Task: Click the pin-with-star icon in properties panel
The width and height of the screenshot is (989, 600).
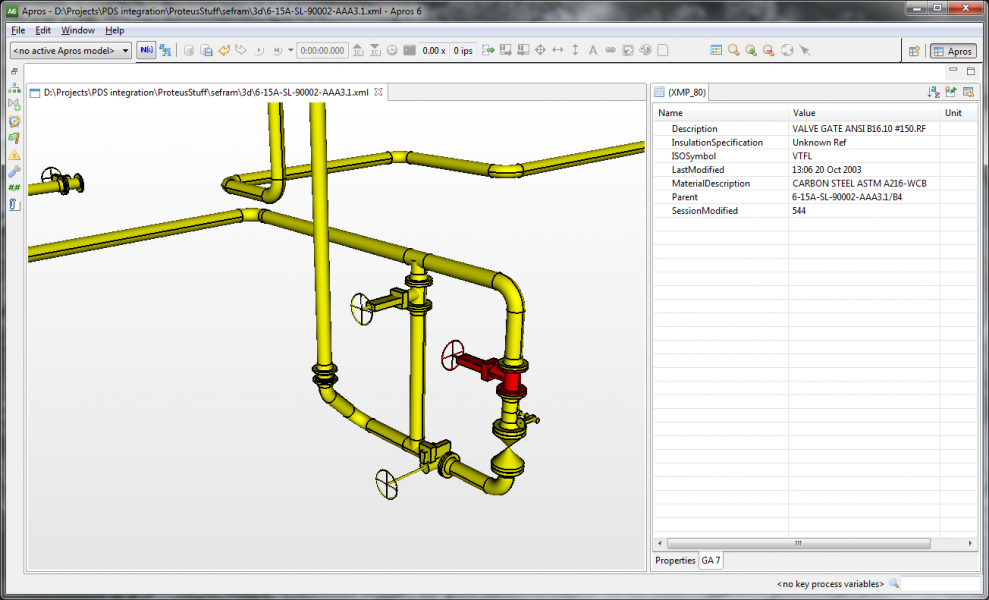Action: 951,92
